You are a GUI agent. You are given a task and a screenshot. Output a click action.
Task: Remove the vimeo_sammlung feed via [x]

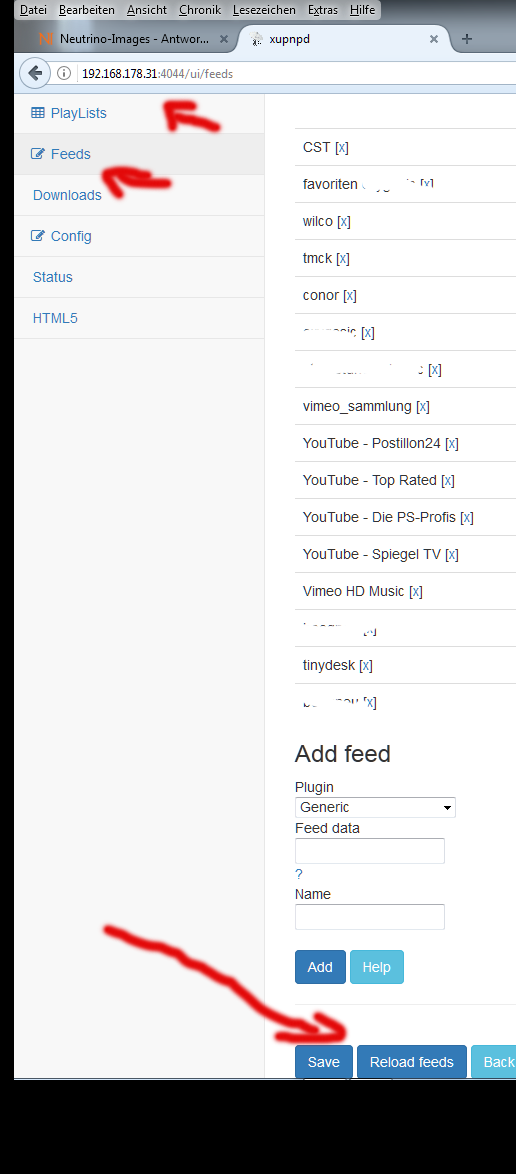point(422,406)
